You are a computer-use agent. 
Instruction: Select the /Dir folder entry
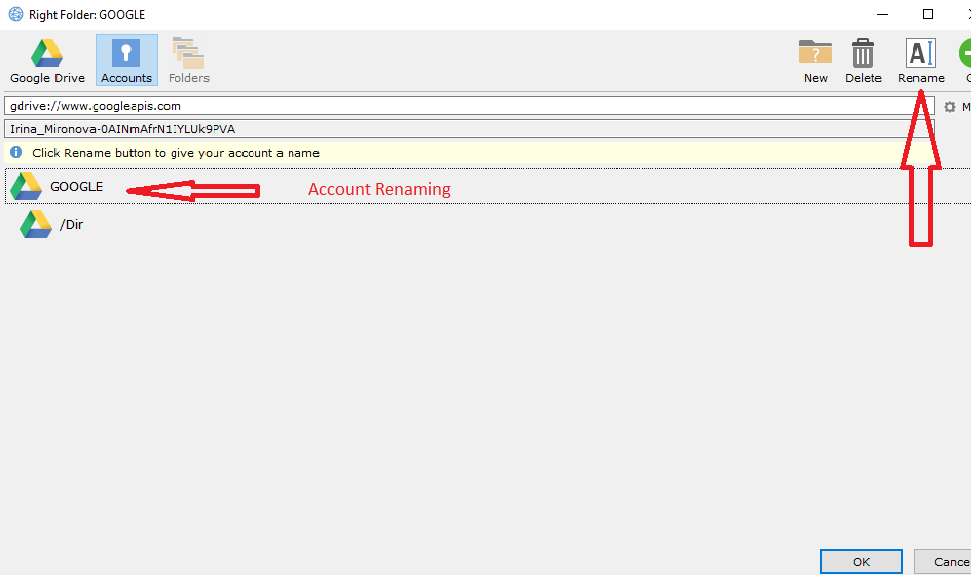(x=71, y=225)
